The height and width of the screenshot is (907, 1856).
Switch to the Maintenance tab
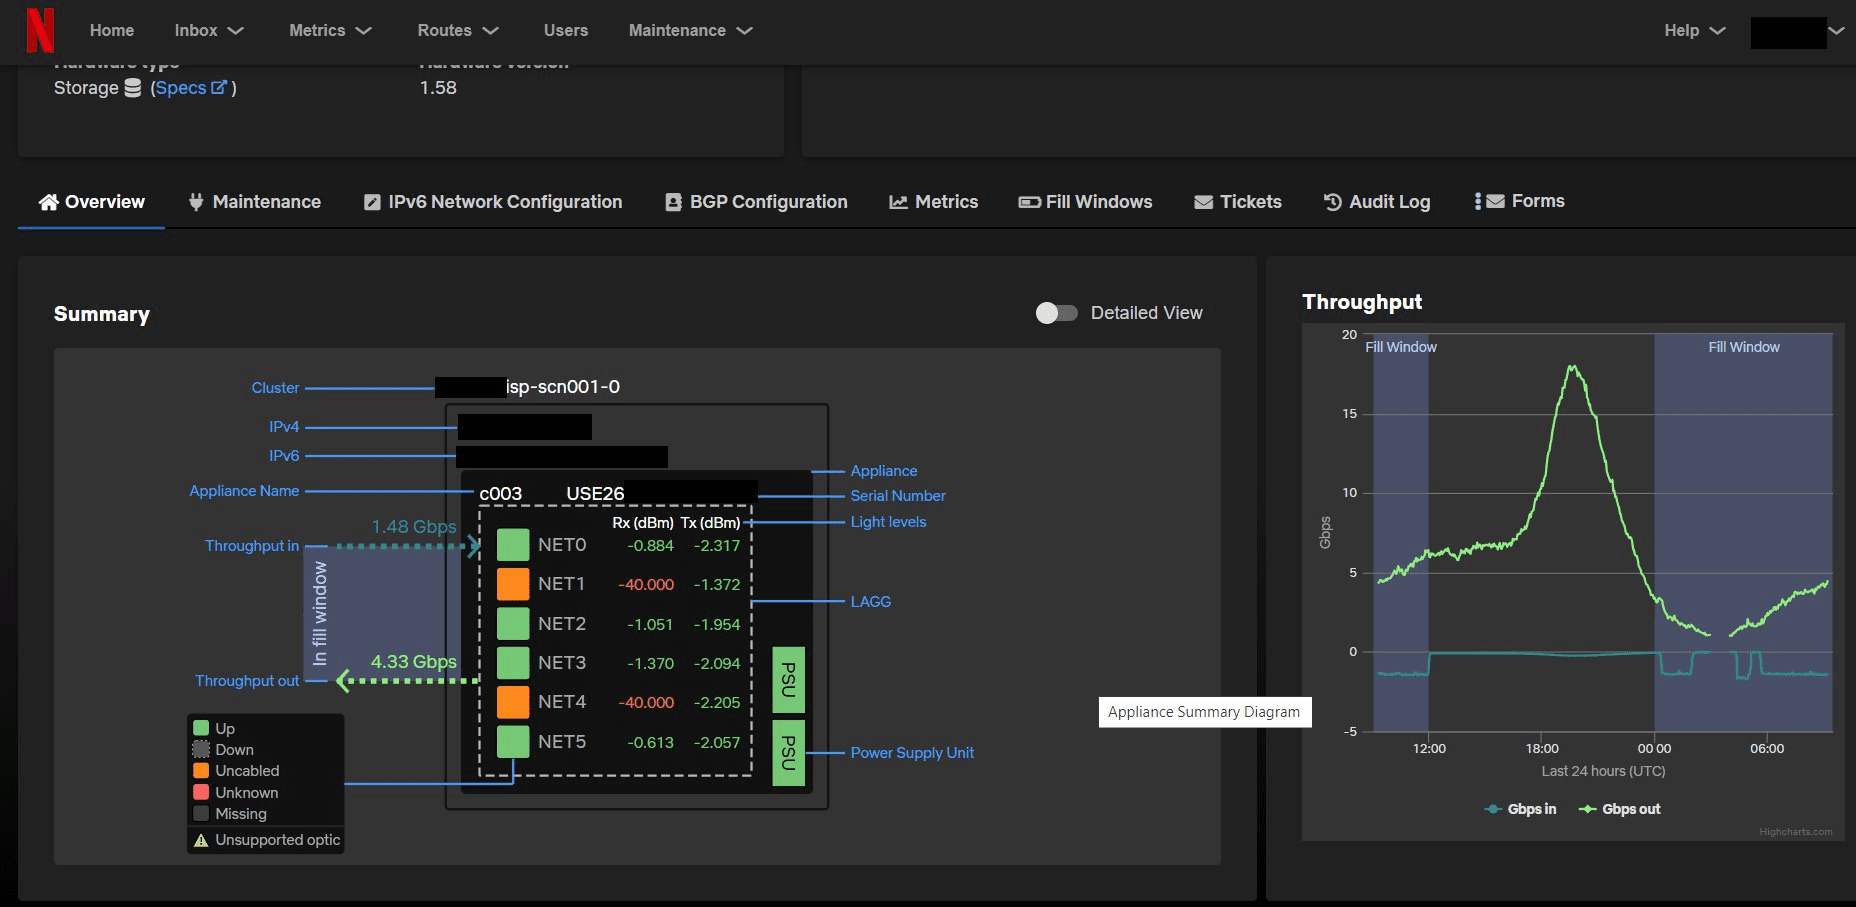pyautogui.click(x=255, y=202)
